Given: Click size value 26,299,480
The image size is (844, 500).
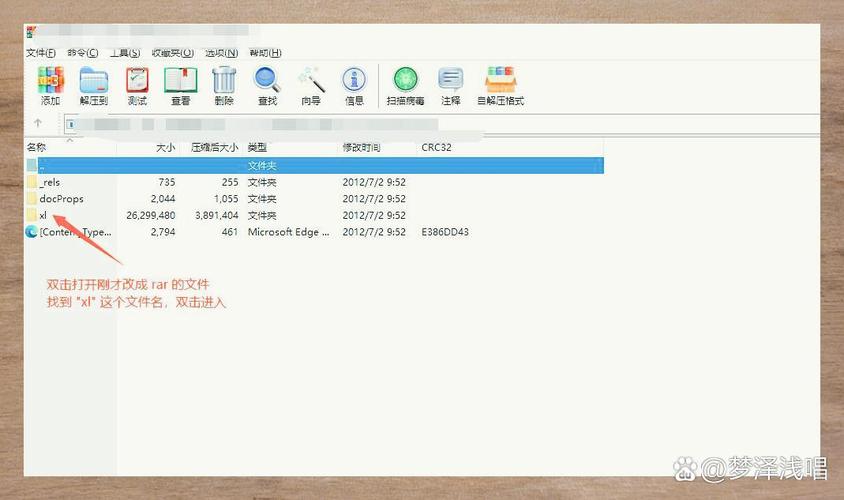Looking at the screenshot, I should click(x=151, y=215).
